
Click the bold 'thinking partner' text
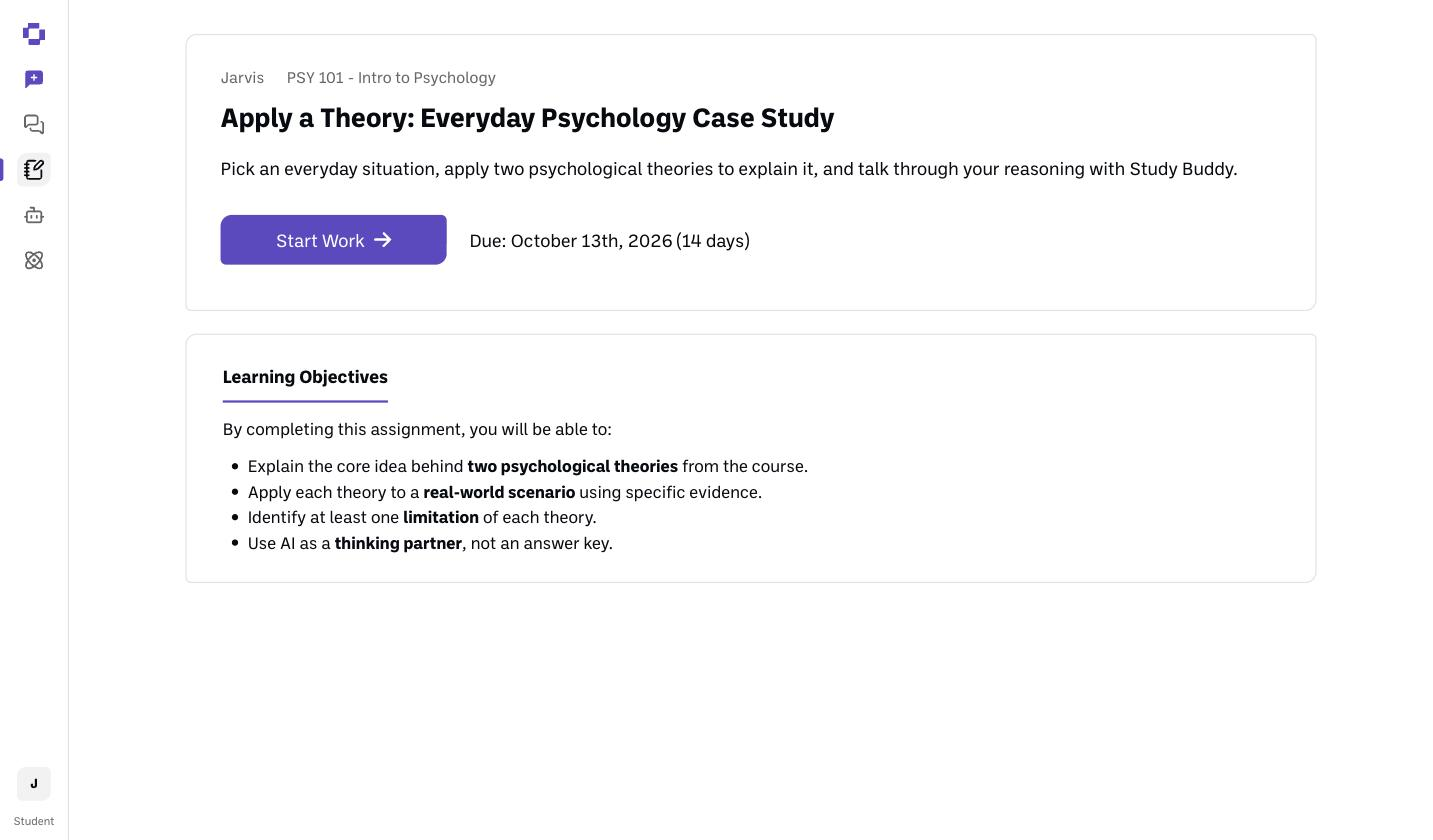(398, 544)
